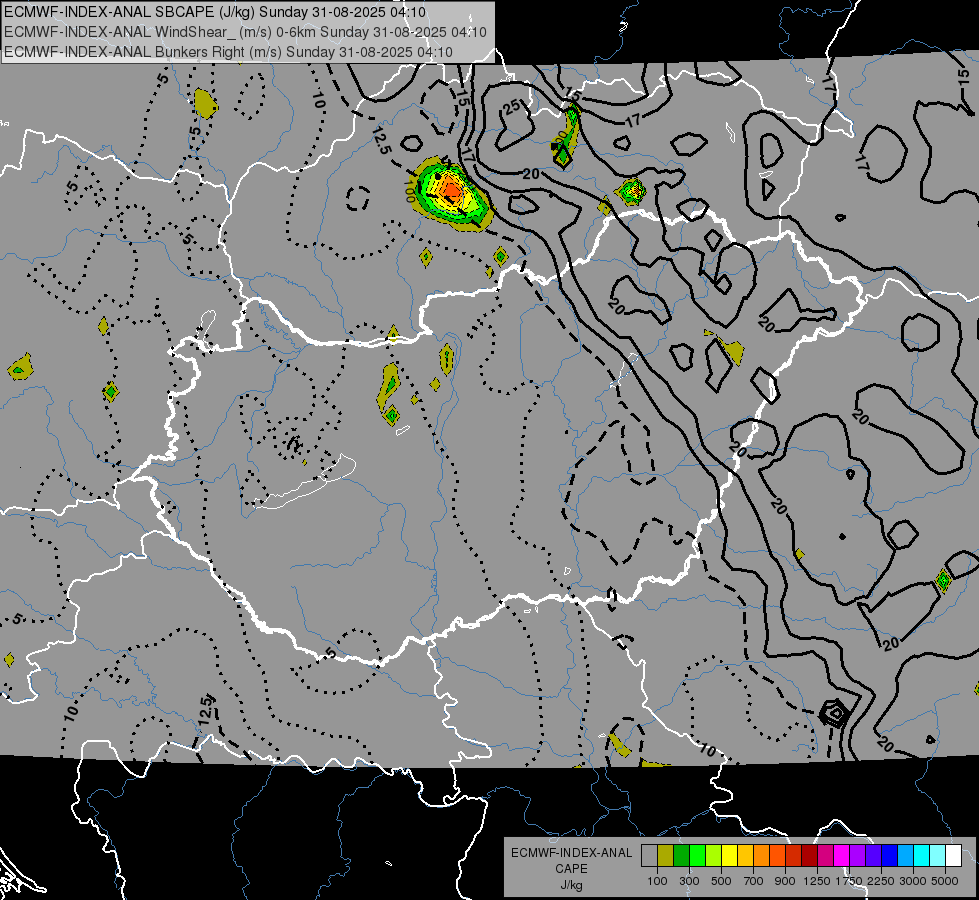Click the legend value 900
The height and width of the screenshot is (900, 979).
[785, 881]
